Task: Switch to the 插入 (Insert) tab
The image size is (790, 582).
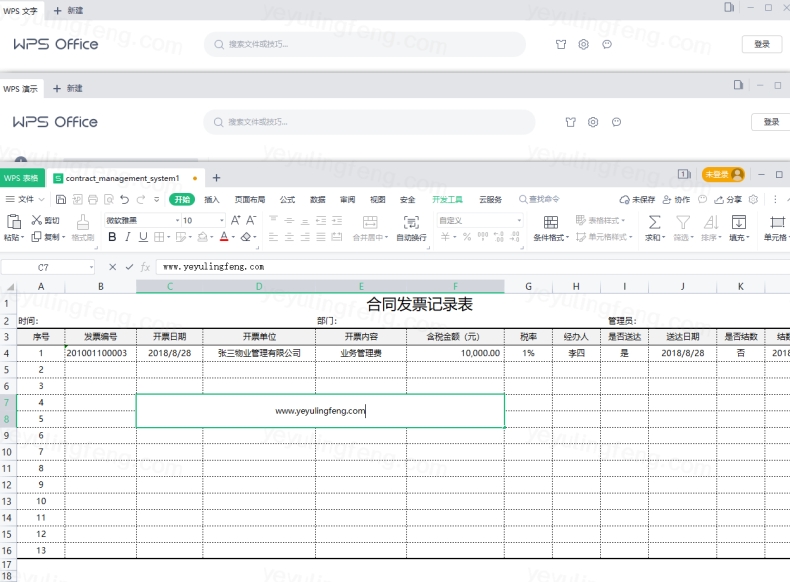Action: (x=212, y=200)
